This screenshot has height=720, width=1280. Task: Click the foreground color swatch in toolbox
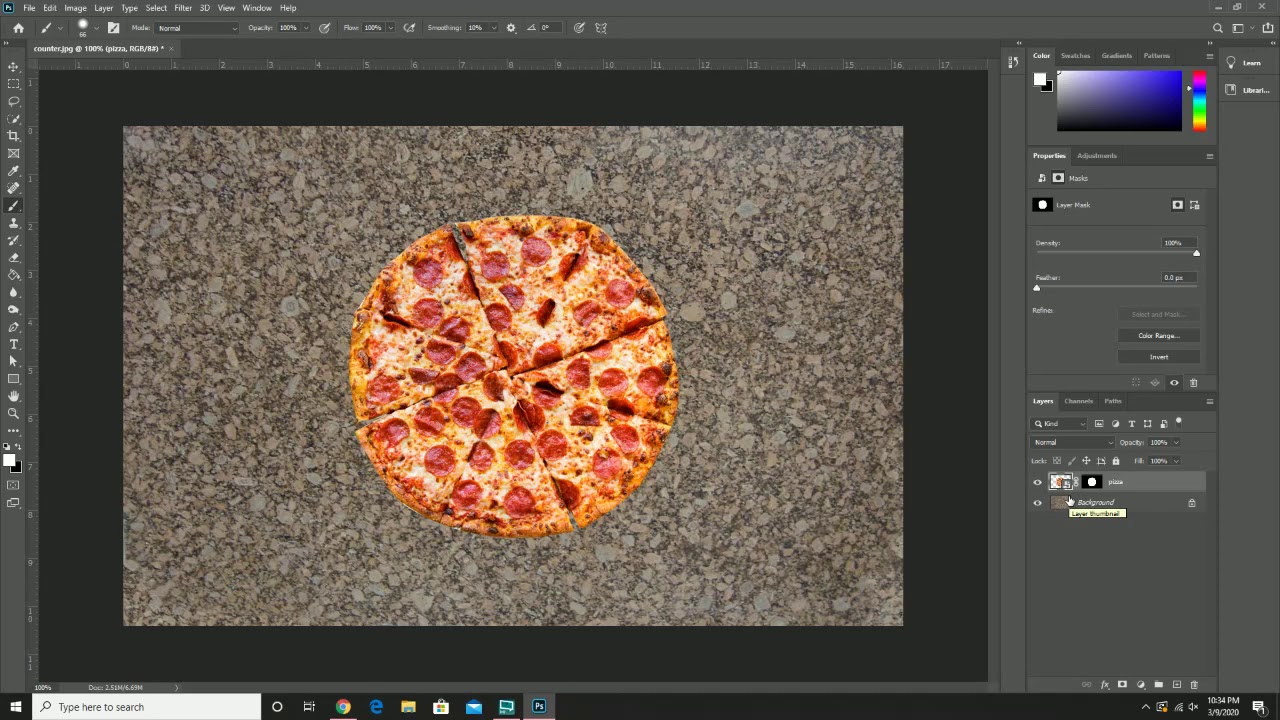tap(8, 460)
